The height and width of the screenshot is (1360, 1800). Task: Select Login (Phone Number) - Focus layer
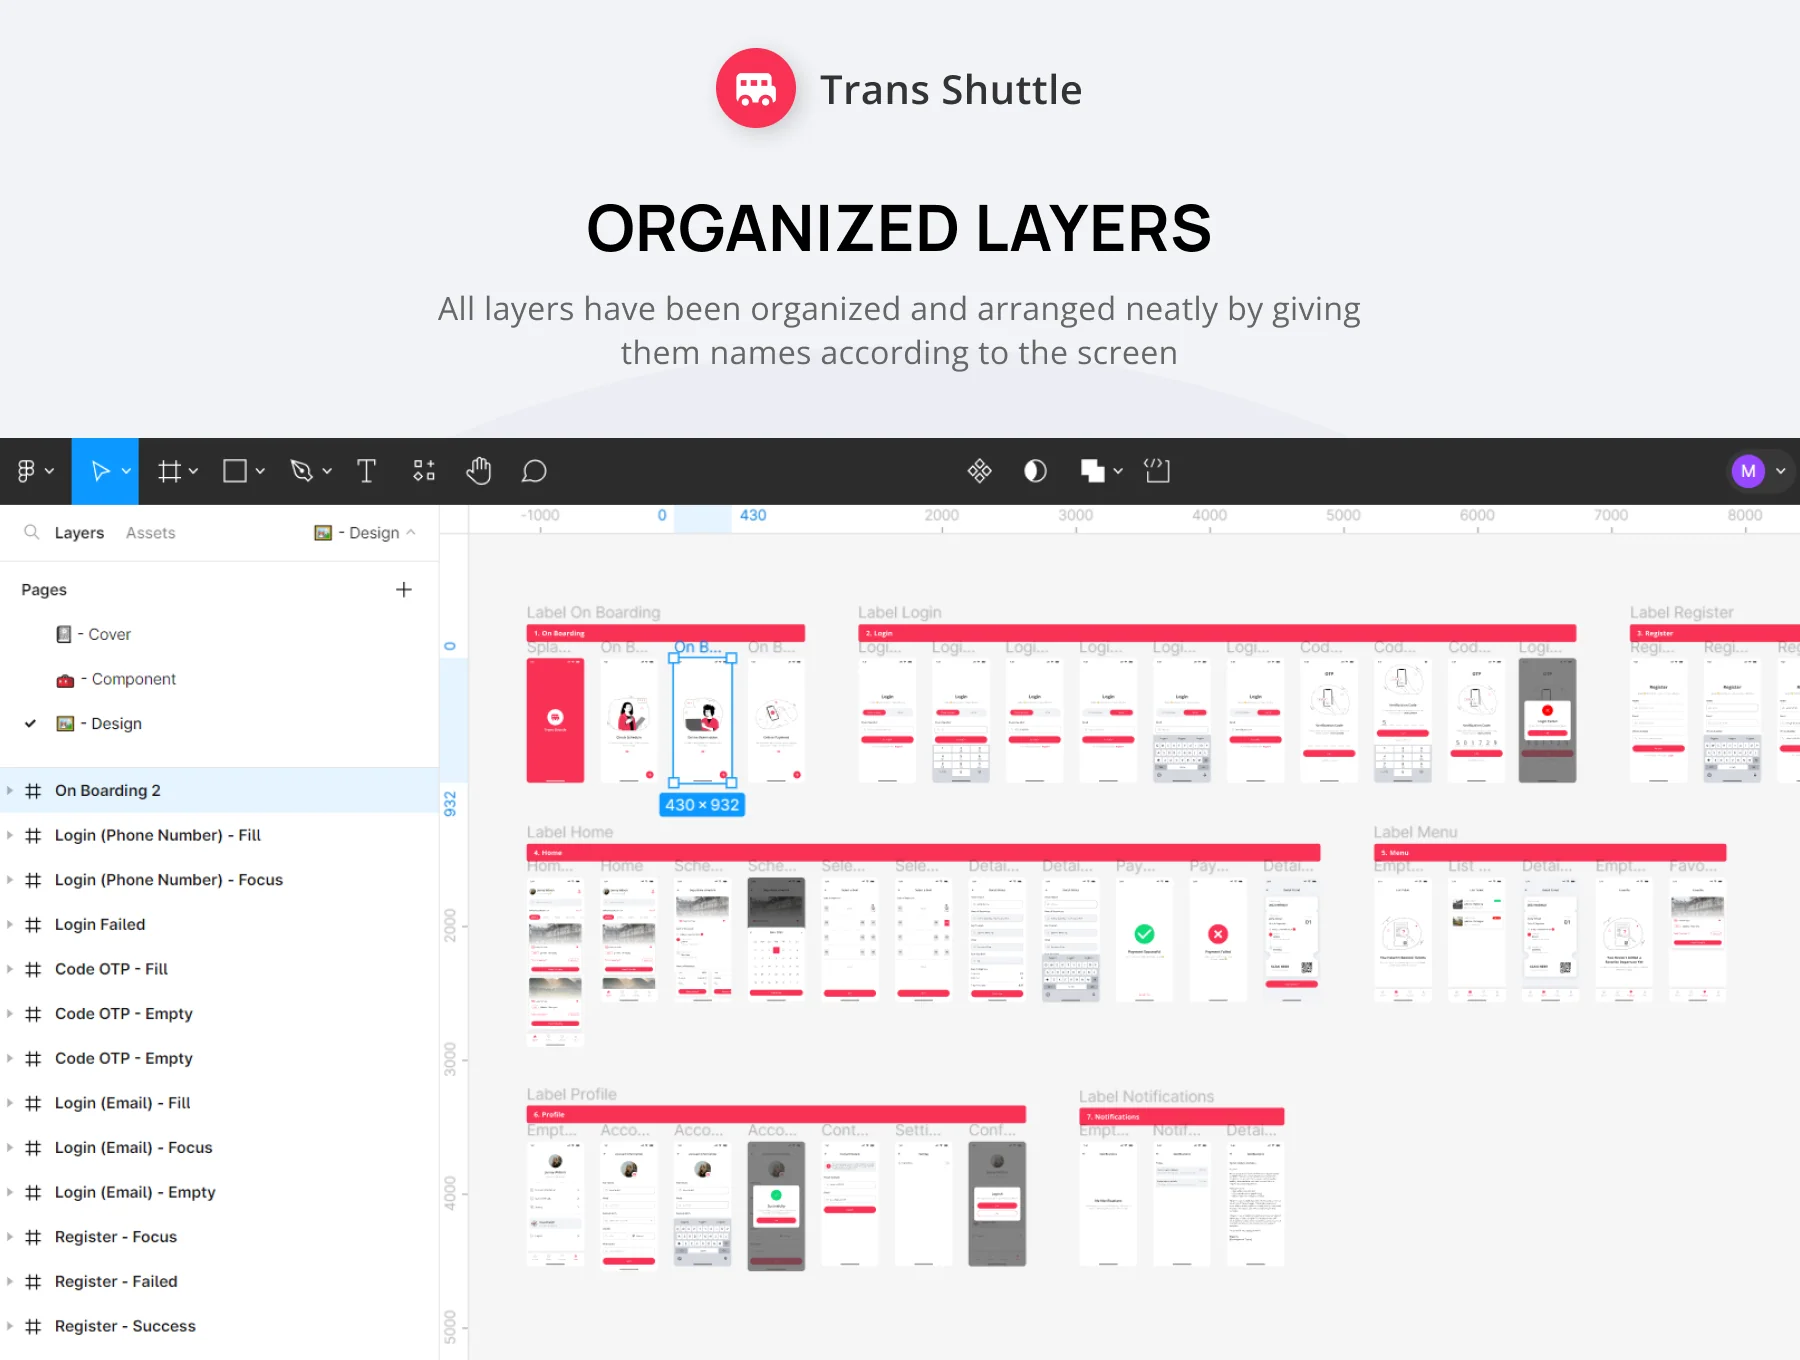click(219, 880)
